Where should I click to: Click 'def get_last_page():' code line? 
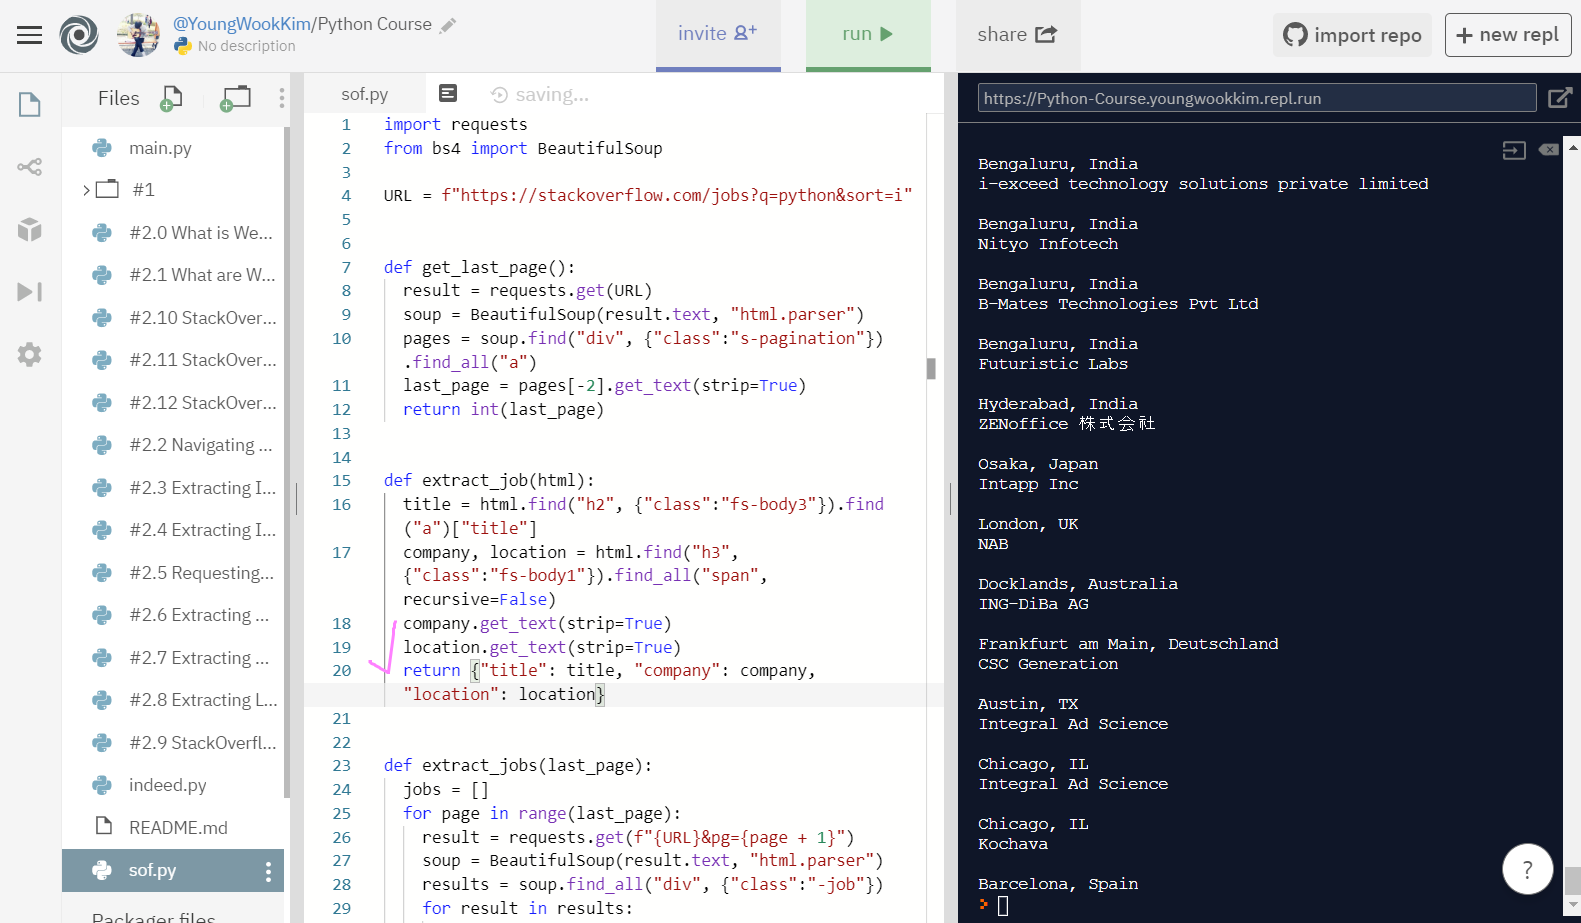coord(479,267)
